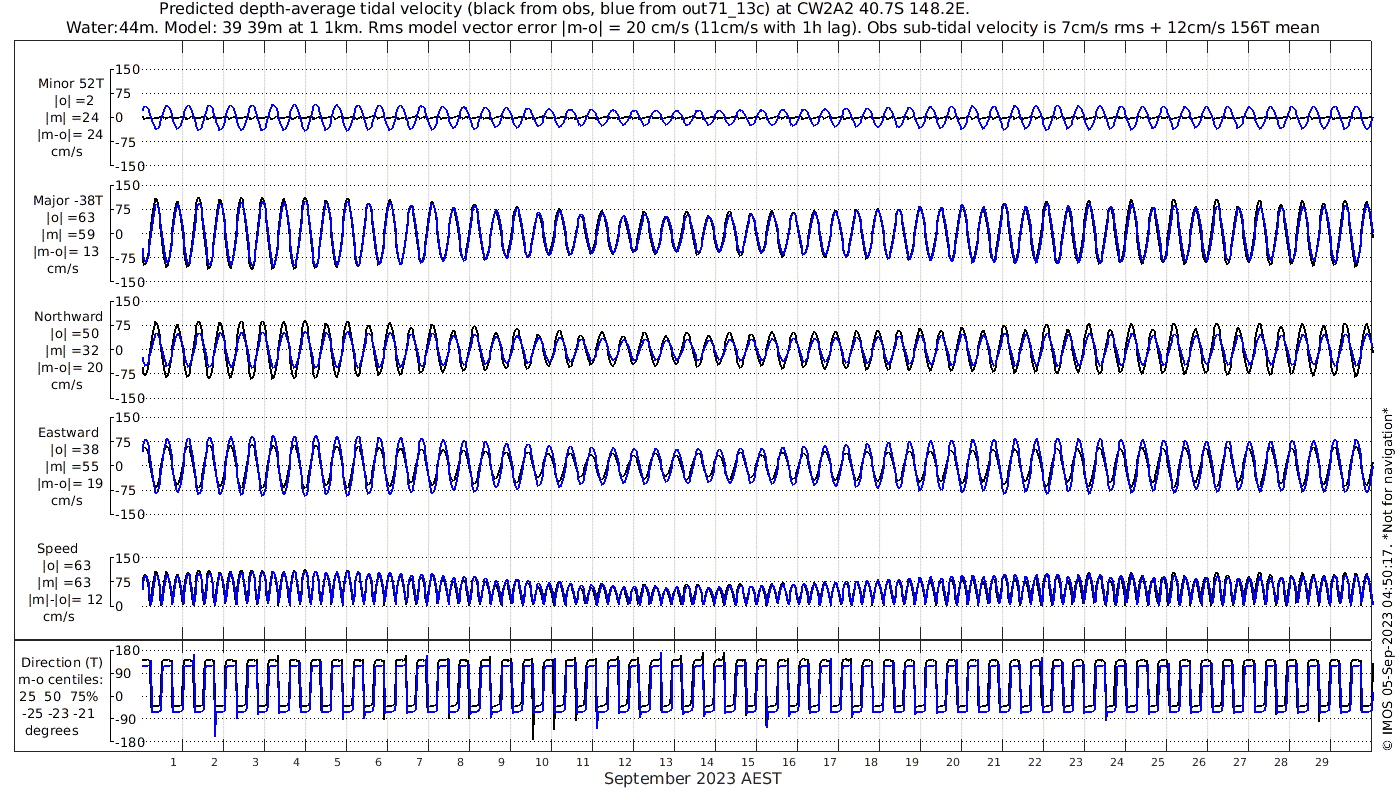This screenshot has height=800, width=1400.
Task: Select '|m-o|= 24' in the Minor panel
Action: pyautogui.click(x=70, y=135)
